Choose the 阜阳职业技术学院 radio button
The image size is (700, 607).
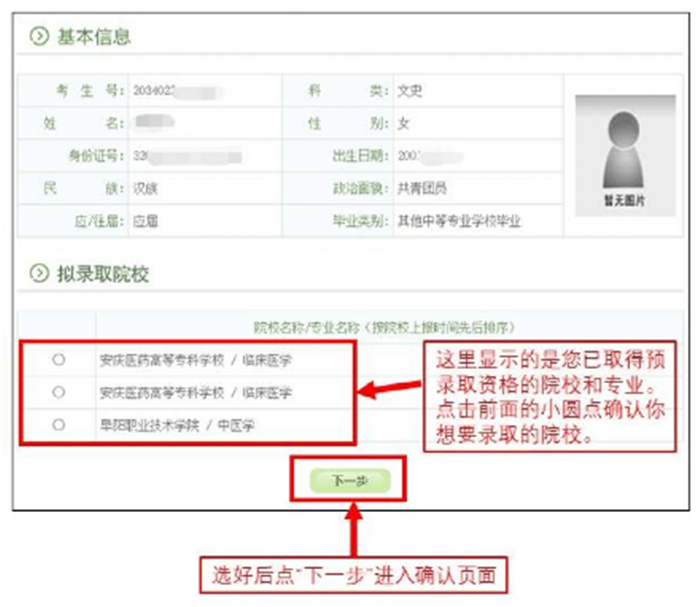pyautogui.click(x=58, y=424)
